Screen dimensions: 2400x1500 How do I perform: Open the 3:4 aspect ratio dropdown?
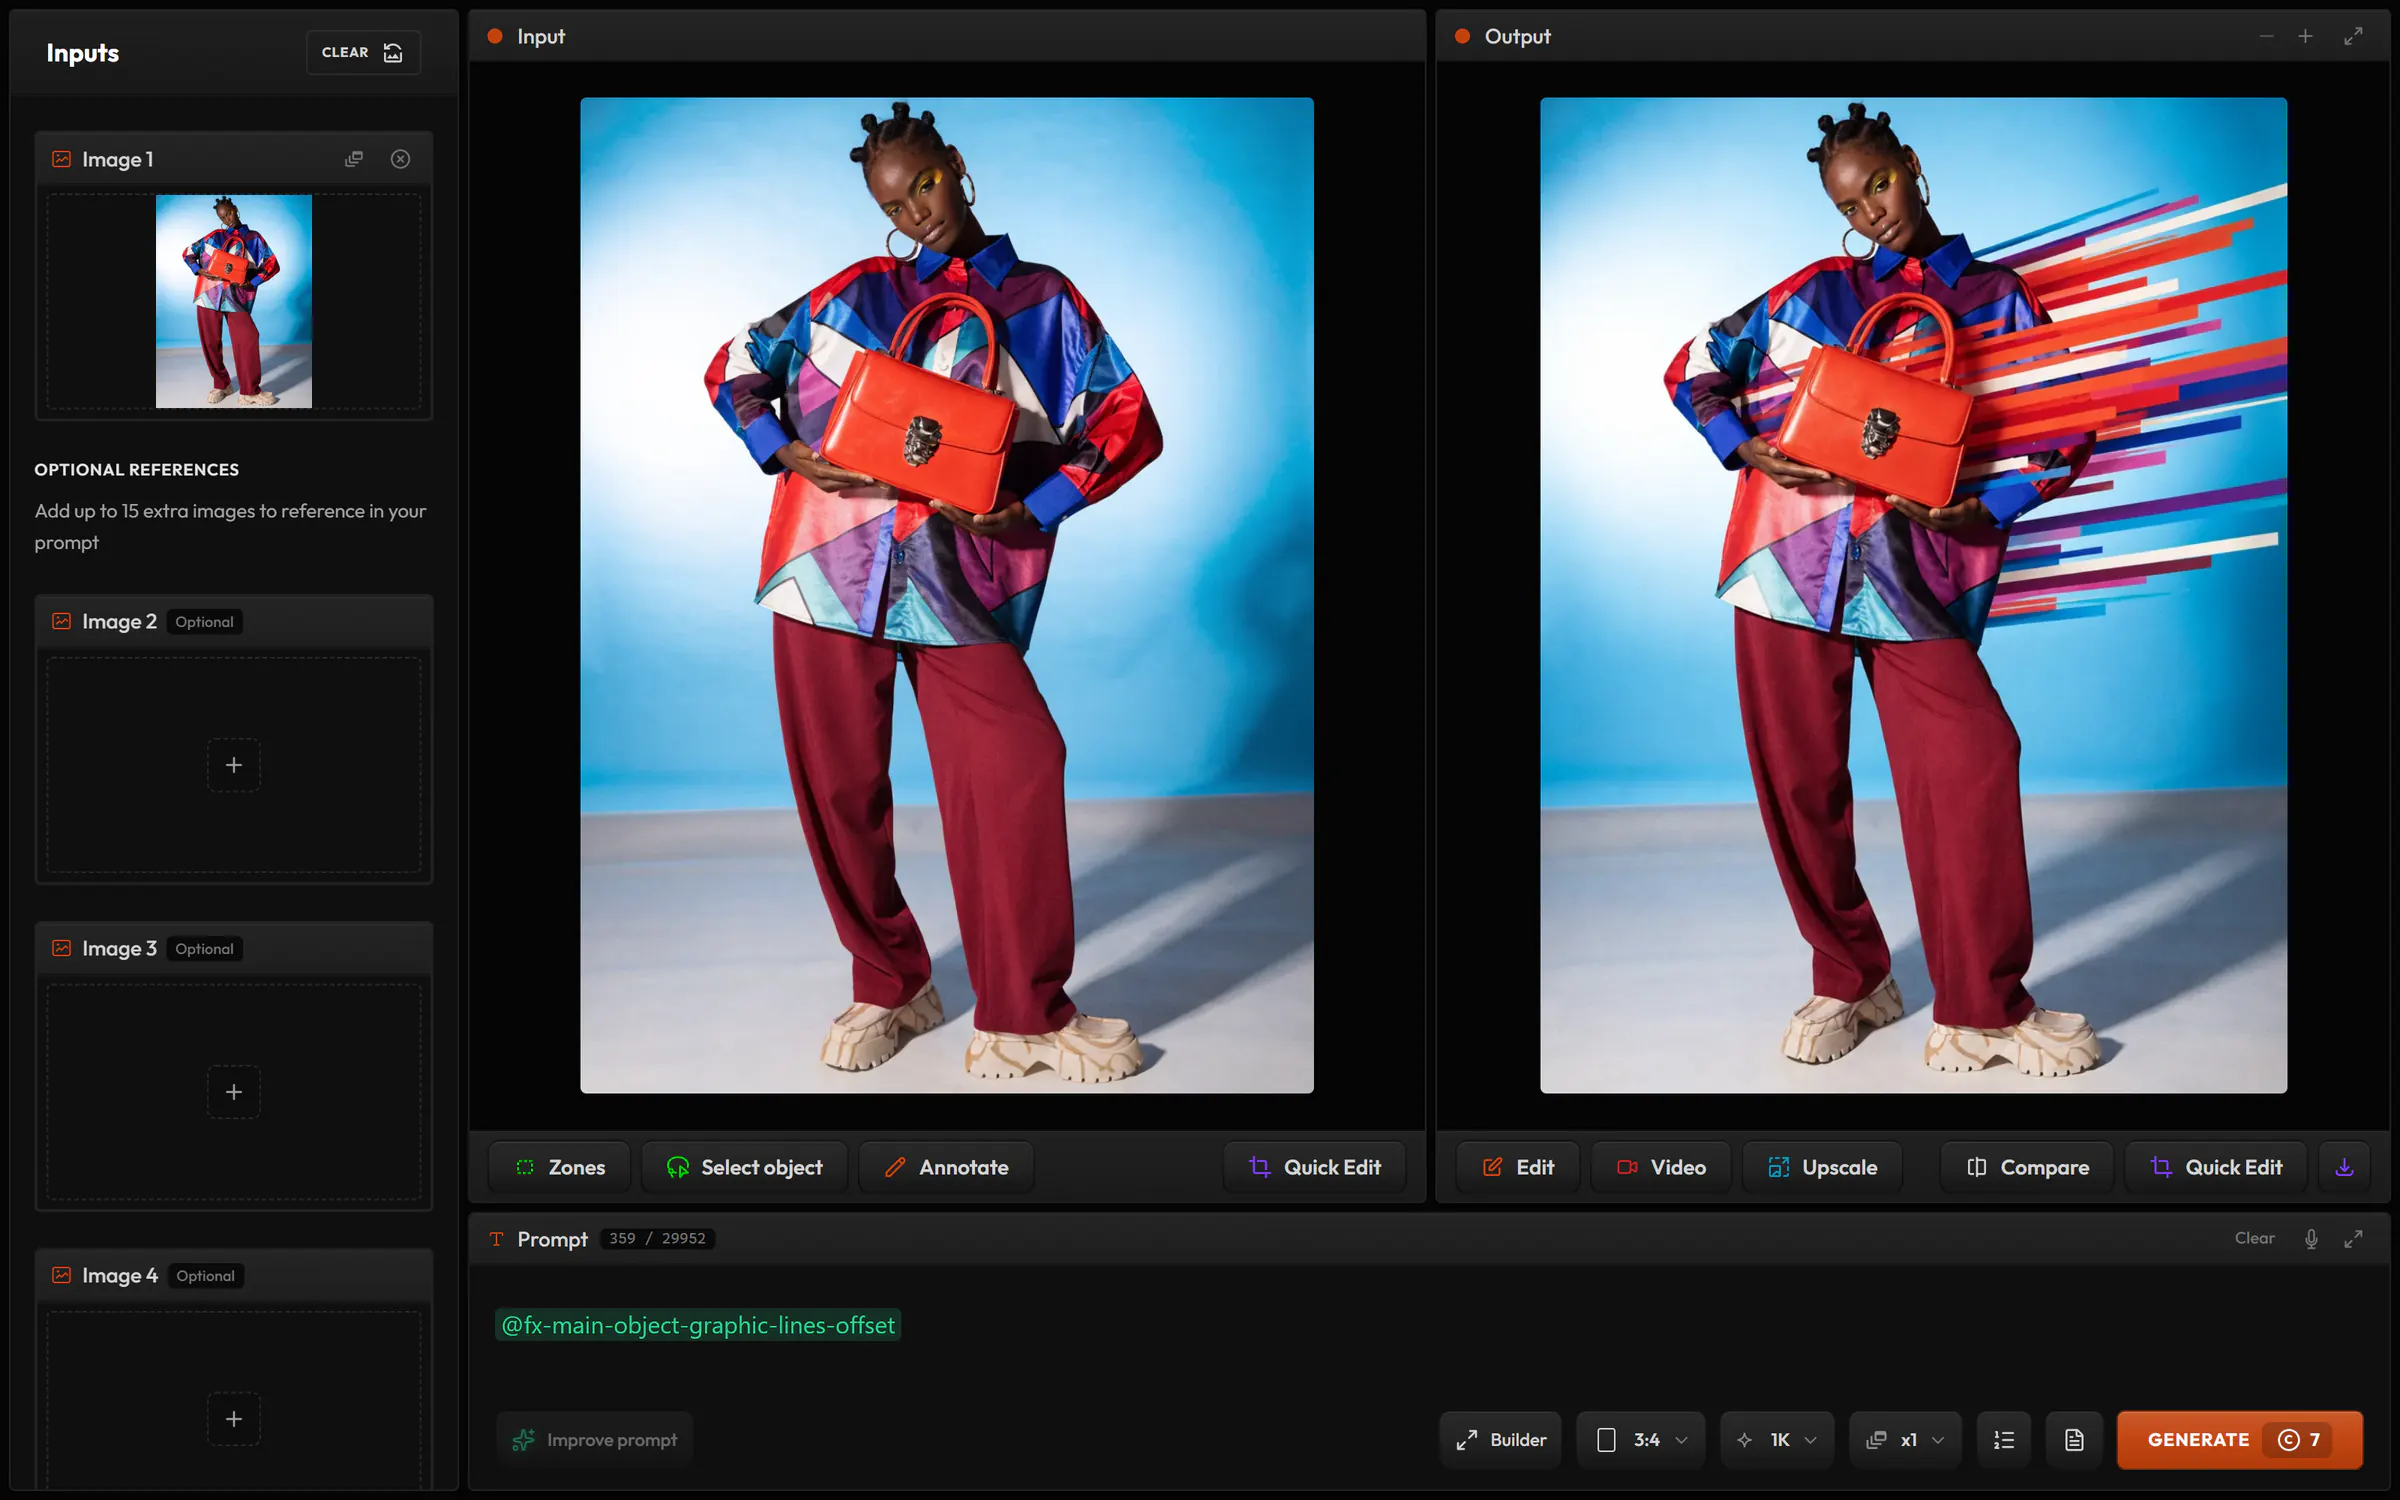(x=1641, y=1440)
